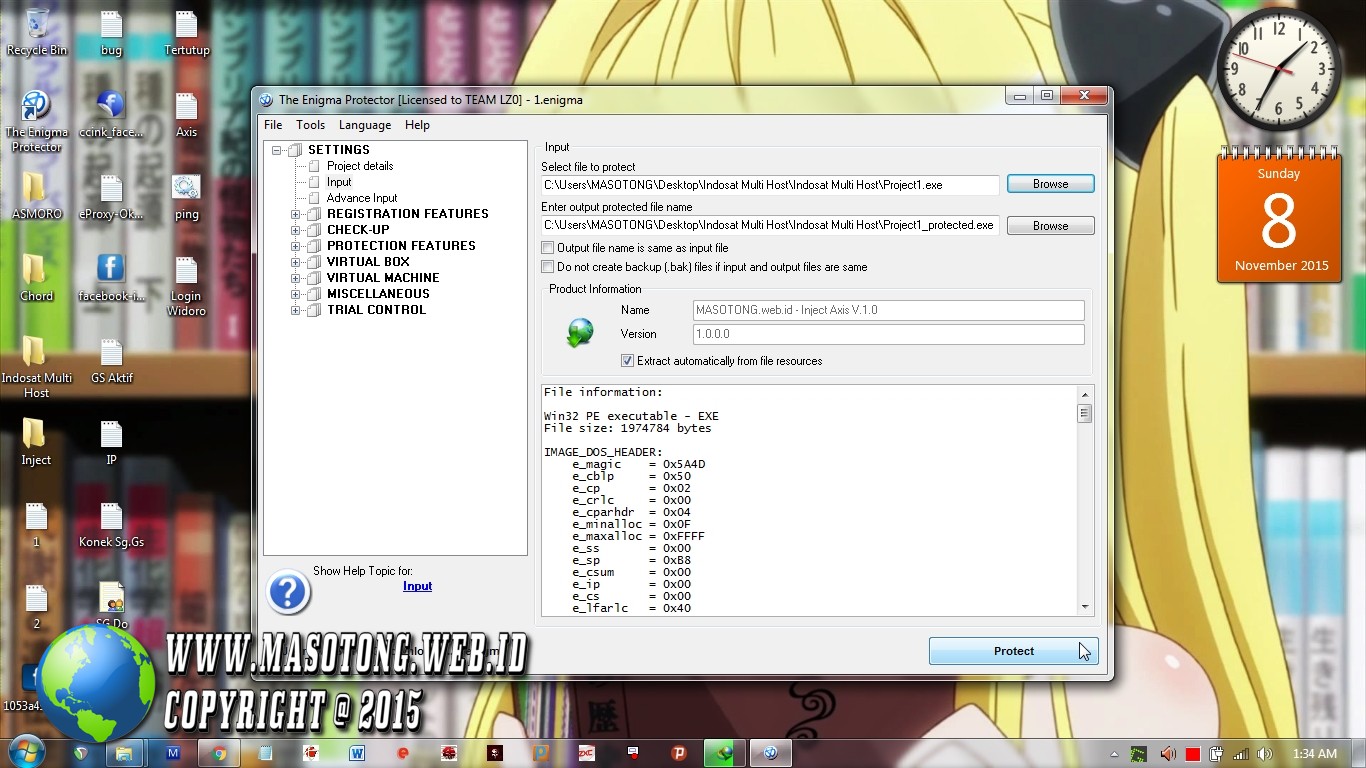Open the Chord folder on desktop
This screenshot has height=768, width=1366.
[37, 277]
